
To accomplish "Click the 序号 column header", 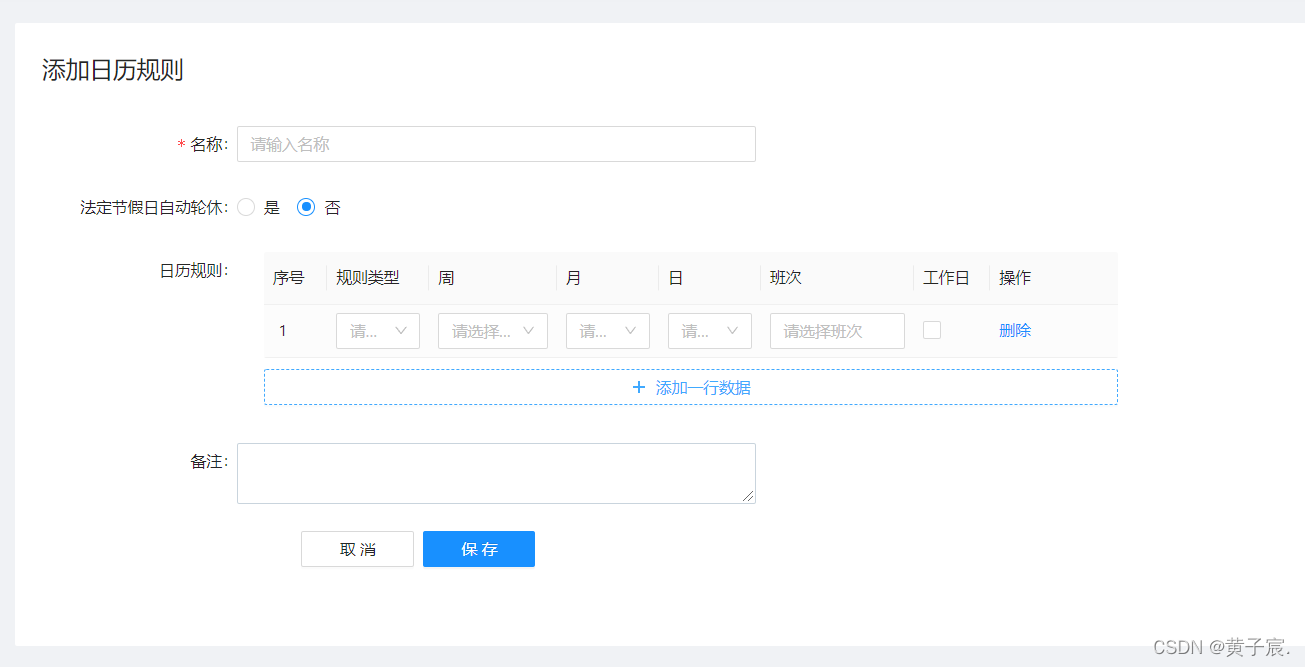I will click(x=290, y=277).
